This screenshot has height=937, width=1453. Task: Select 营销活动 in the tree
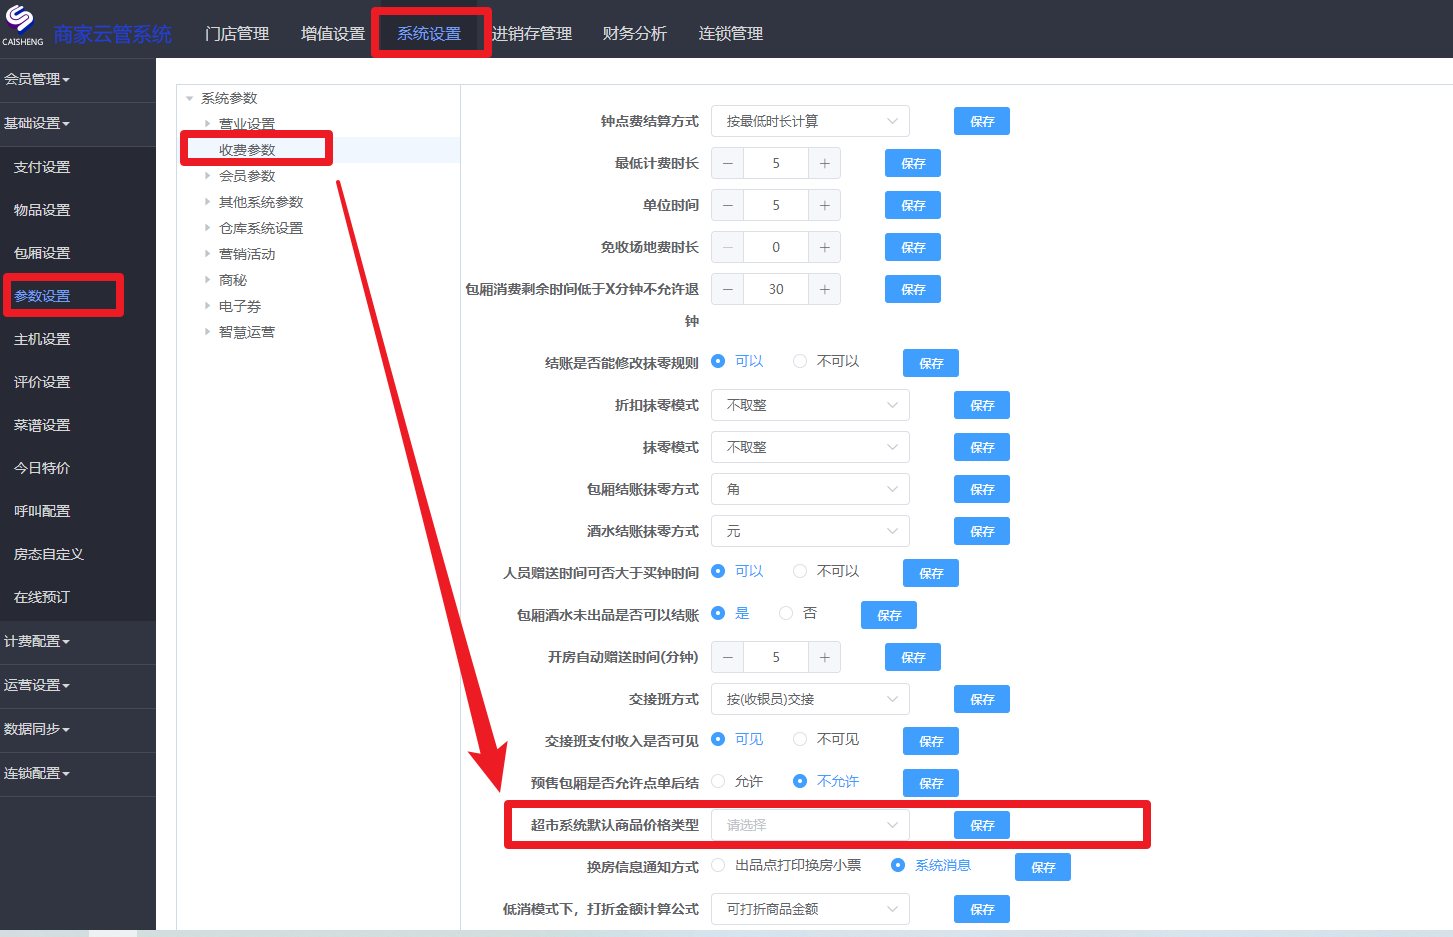pos(247,254)
